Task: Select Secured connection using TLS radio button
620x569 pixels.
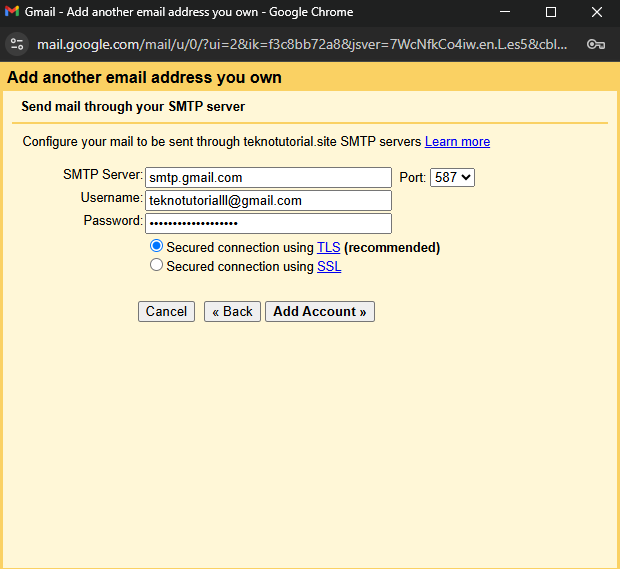Action: pyautogui.click(x=156, y=246)
